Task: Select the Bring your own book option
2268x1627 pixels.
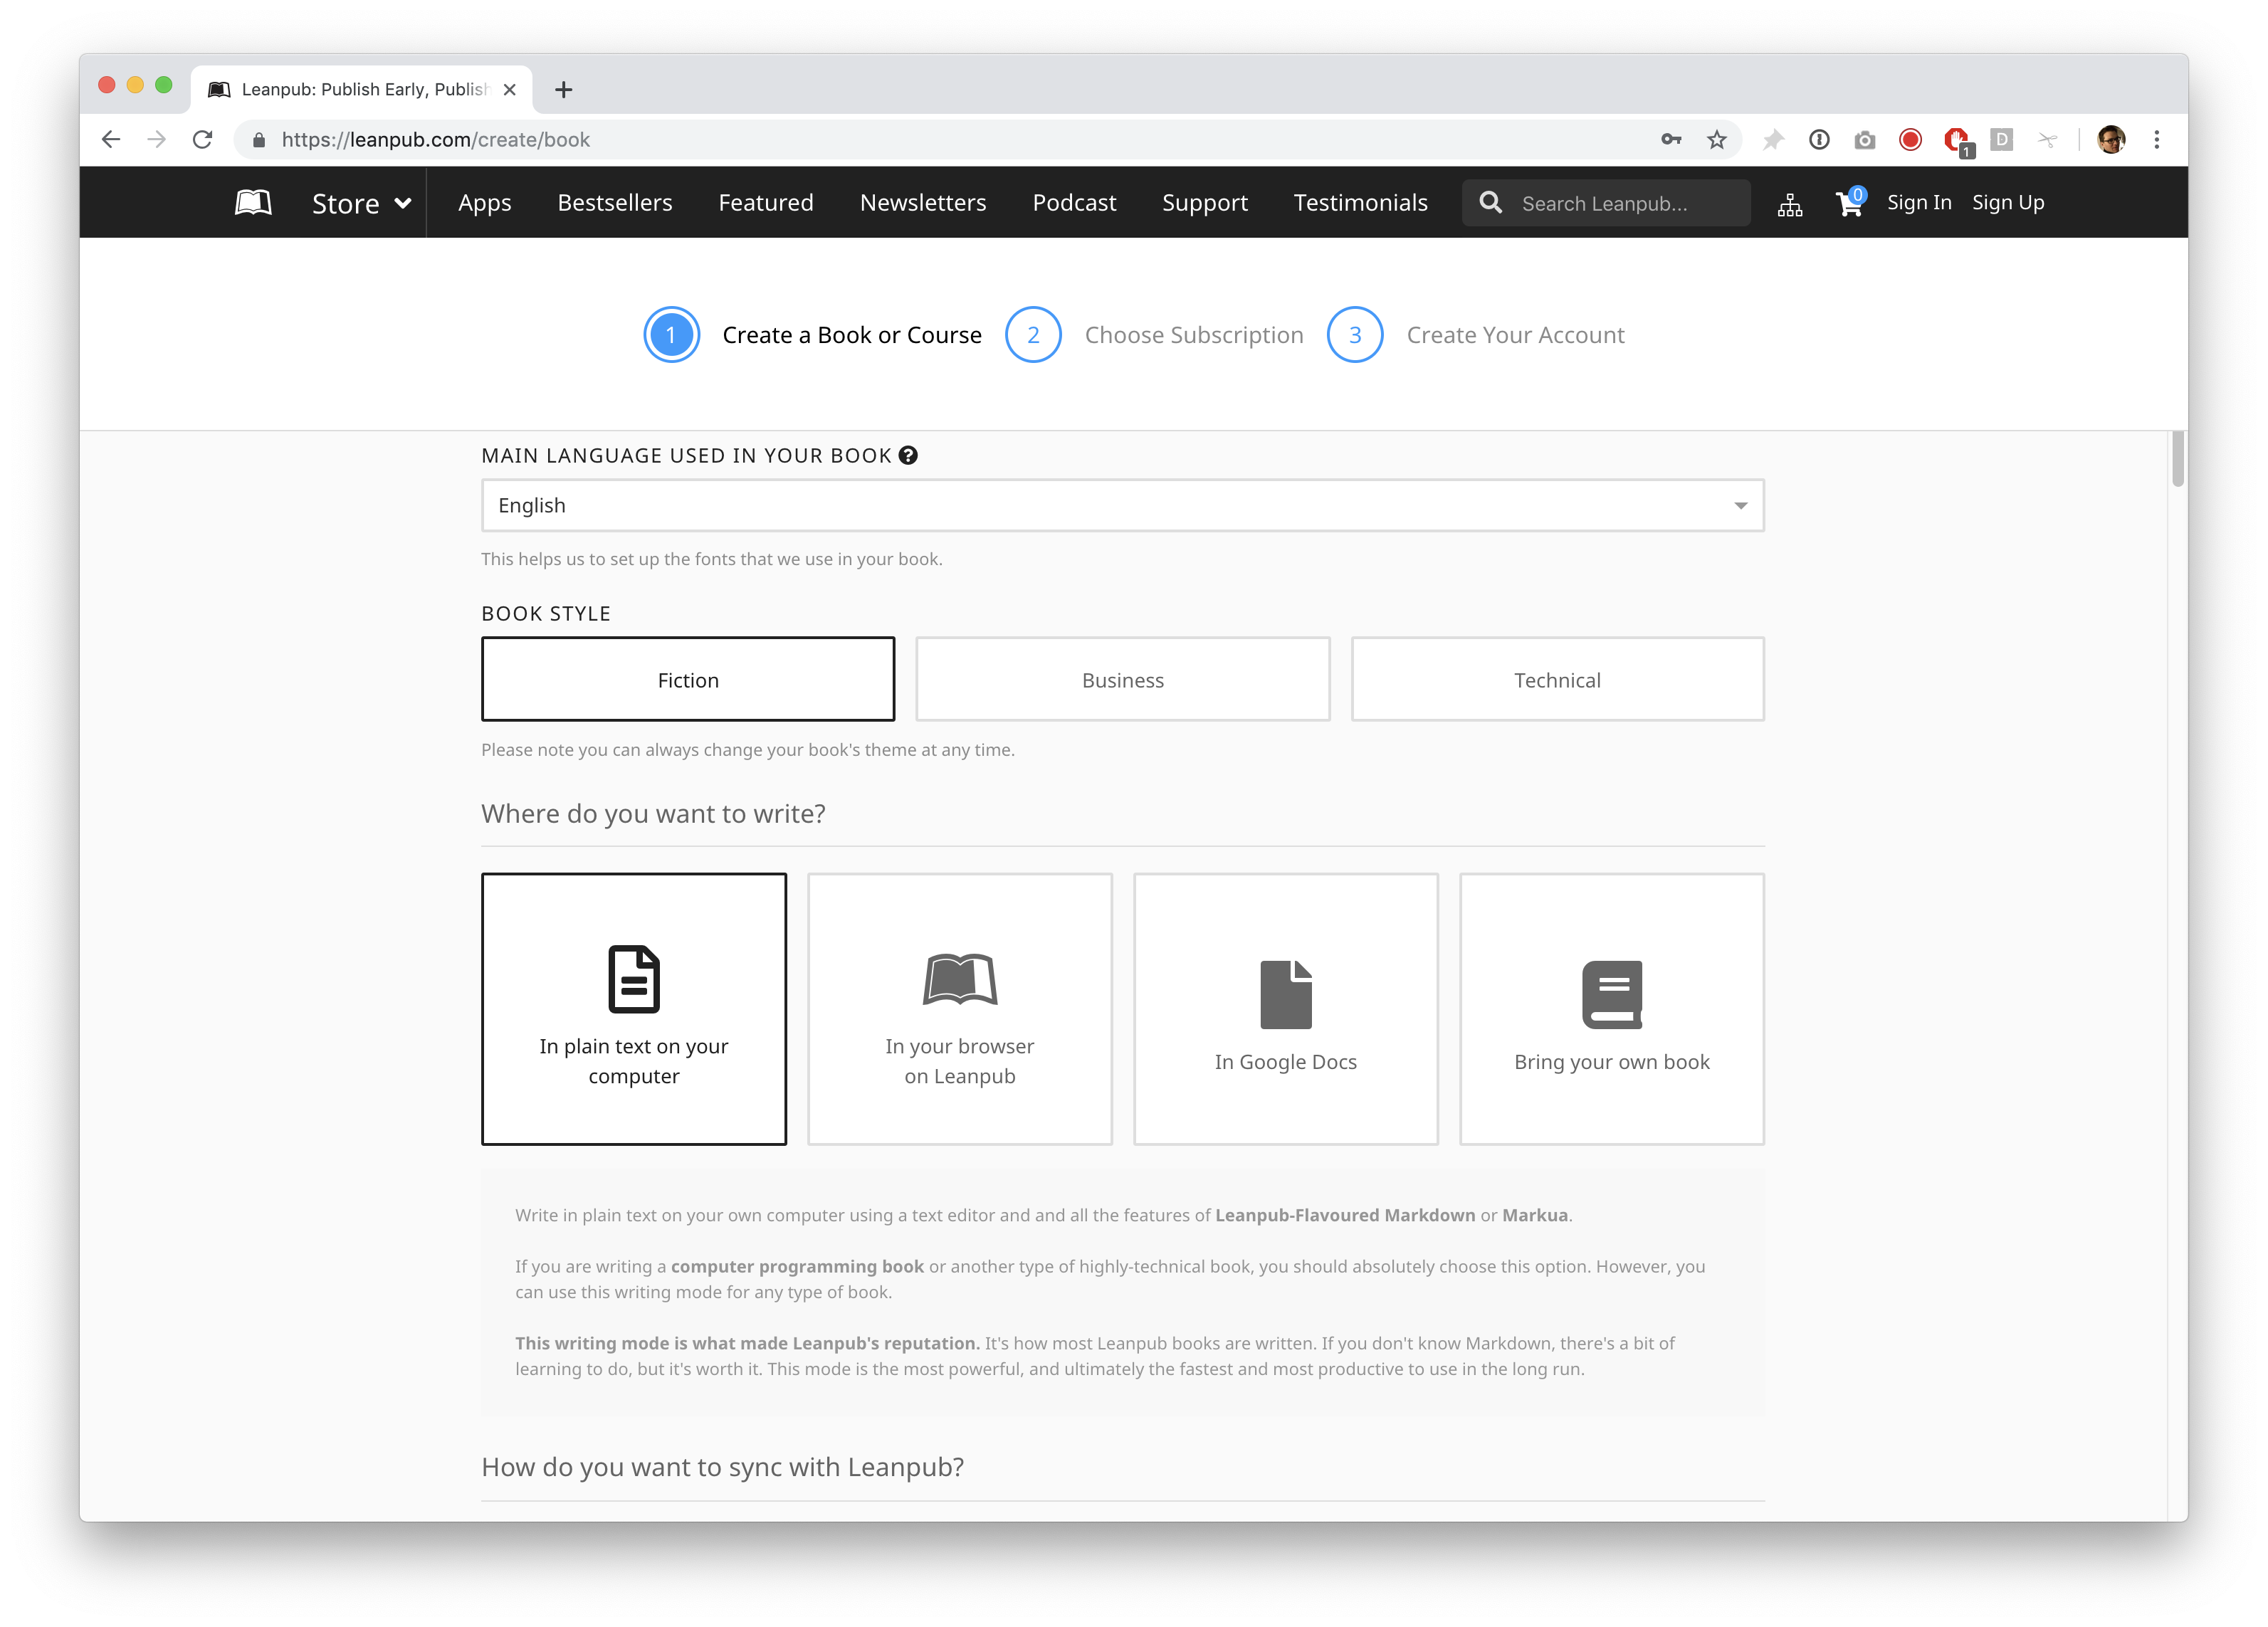Action: click(1612, 1009)
